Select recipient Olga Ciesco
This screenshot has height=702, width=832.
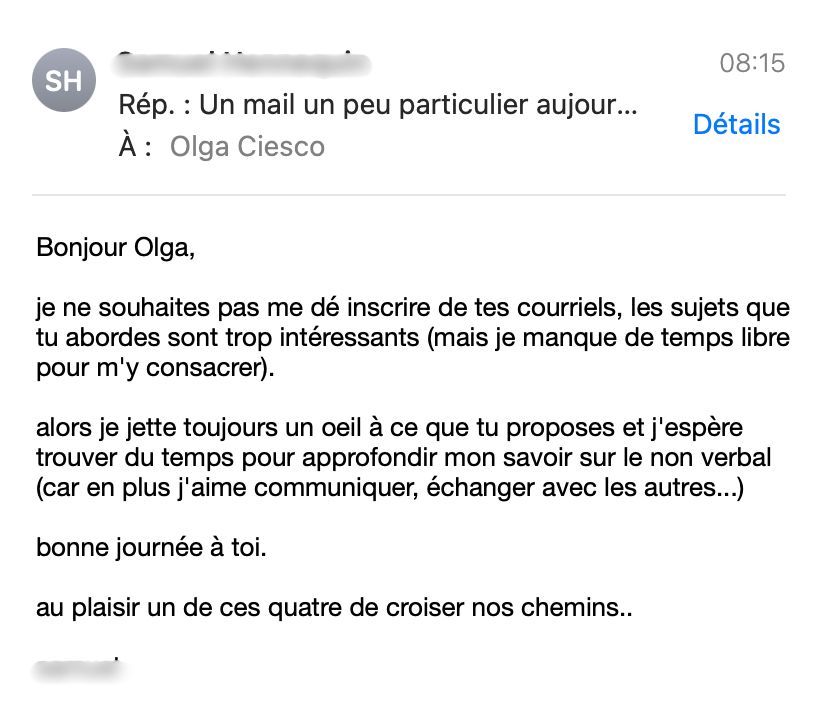point(247,147)
